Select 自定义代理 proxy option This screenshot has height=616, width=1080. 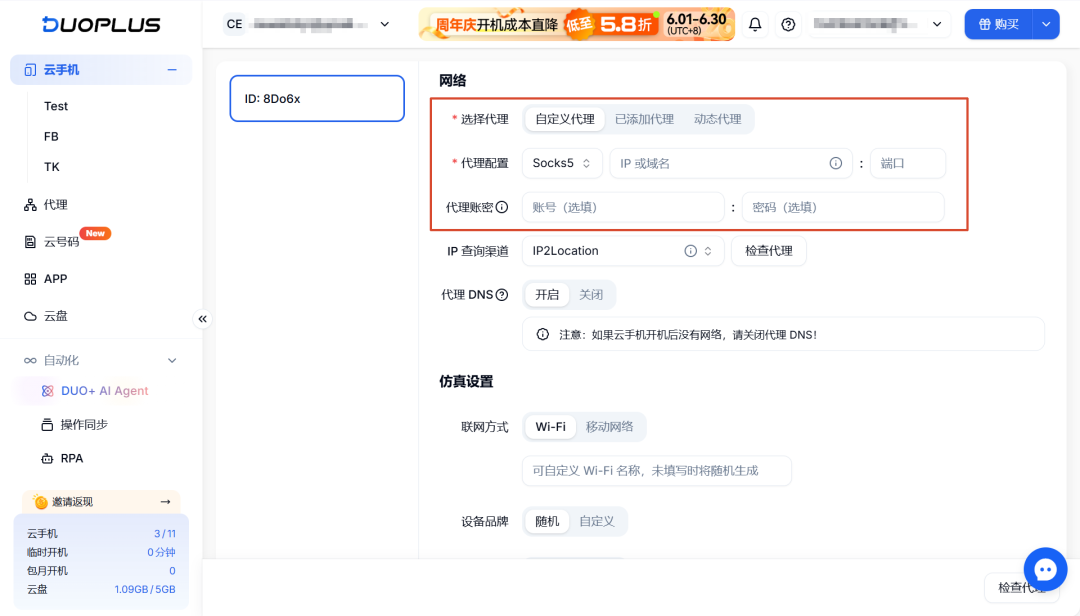coord(565,119)
